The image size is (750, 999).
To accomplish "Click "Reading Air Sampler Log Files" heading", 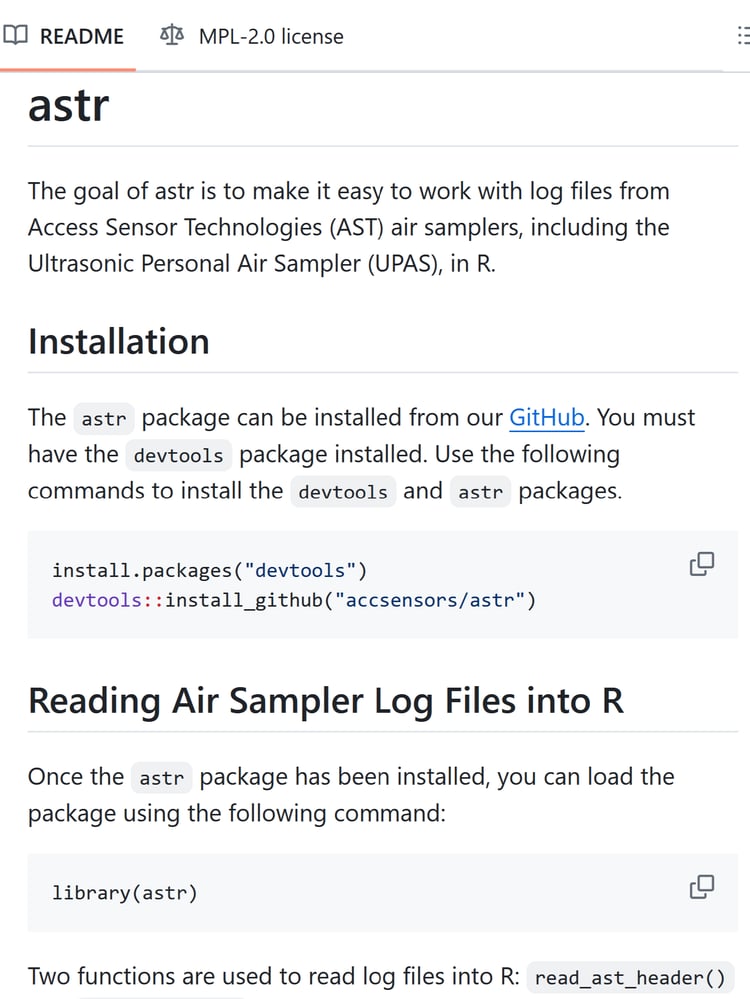I will pyautogui.click(x=325, y=700).
